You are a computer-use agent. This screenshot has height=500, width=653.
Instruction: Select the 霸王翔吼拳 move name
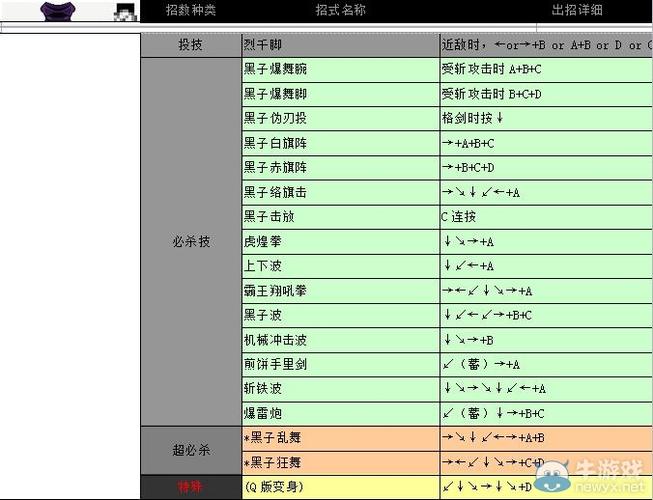tap(275, 291)
